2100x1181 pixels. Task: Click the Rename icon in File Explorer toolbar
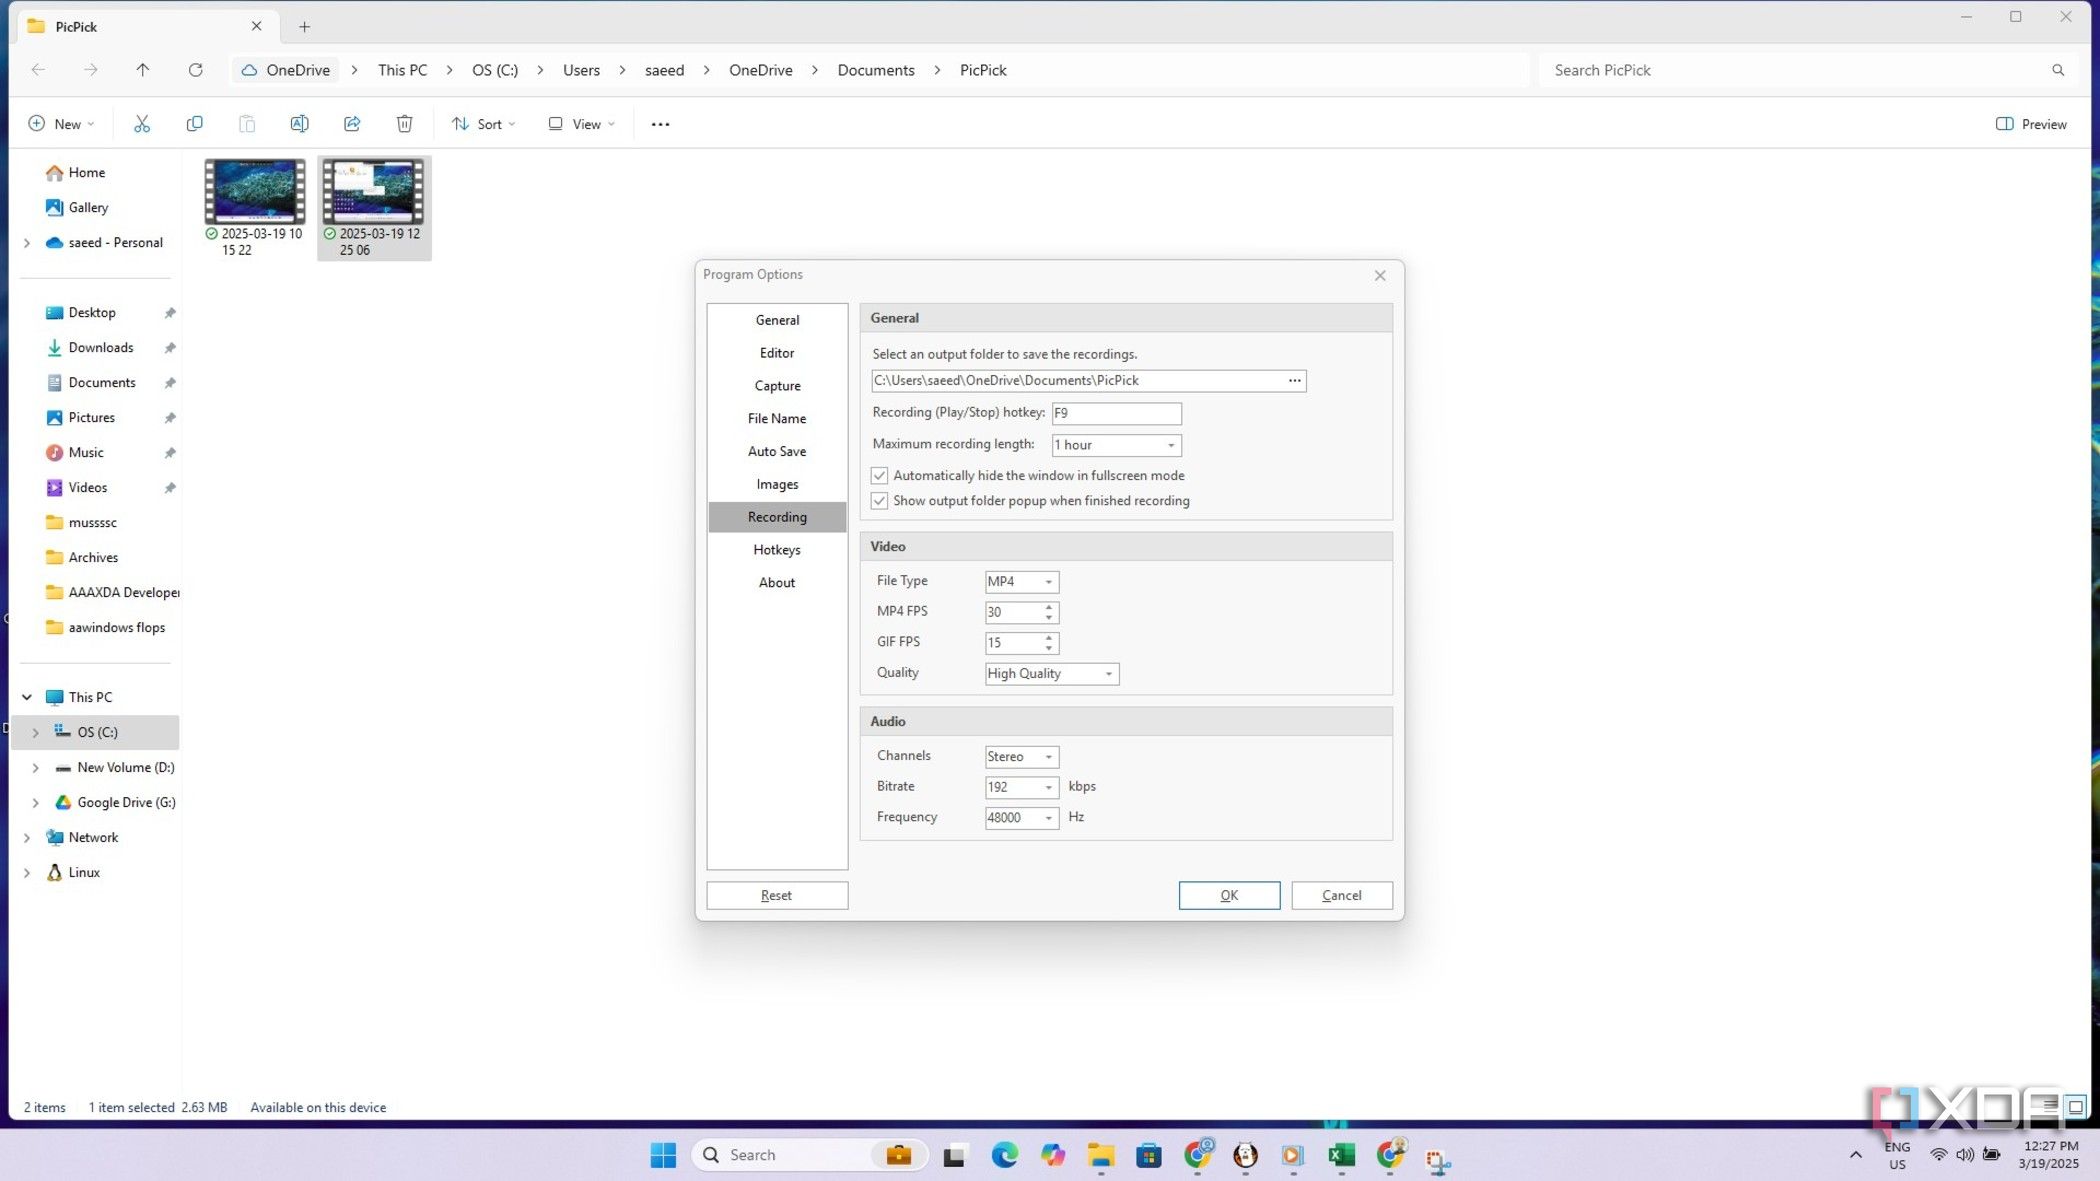299,124
